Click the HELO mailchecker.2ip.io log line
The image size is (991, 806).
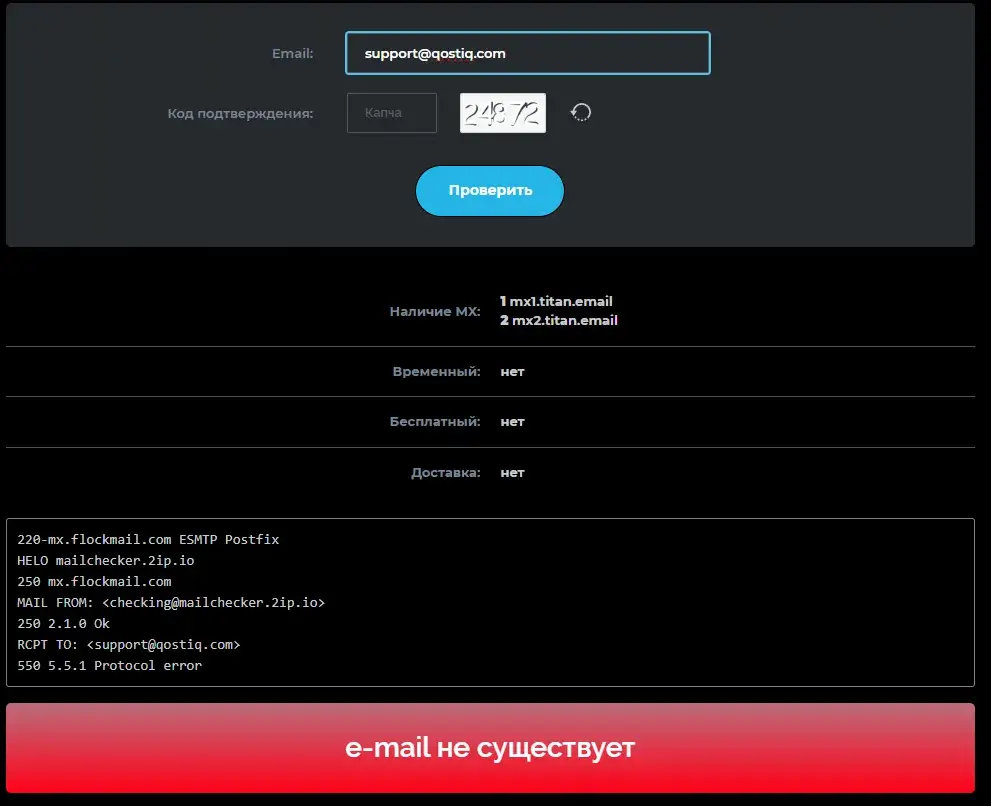106,561
